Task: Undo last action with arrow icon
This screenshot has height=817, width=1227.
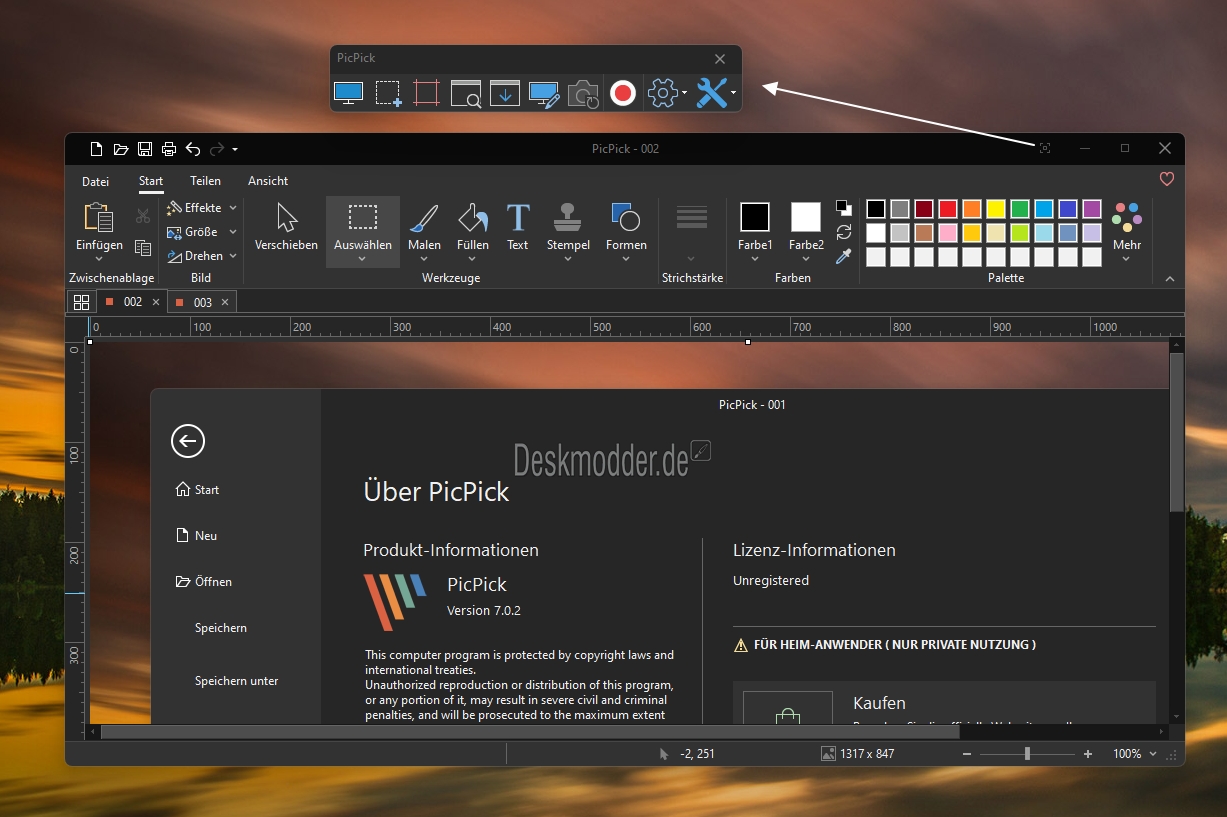Action: pyautogui.click(x=193, y=149)
